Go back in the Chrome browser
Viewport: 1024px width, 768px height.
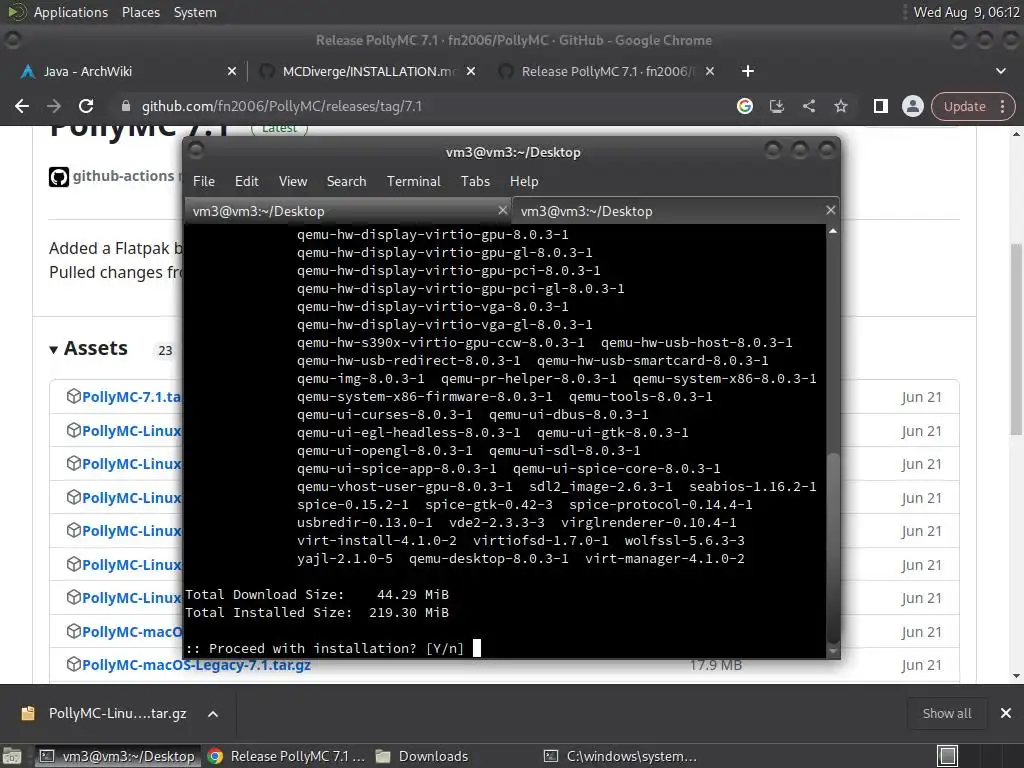(x=22, y=106)
